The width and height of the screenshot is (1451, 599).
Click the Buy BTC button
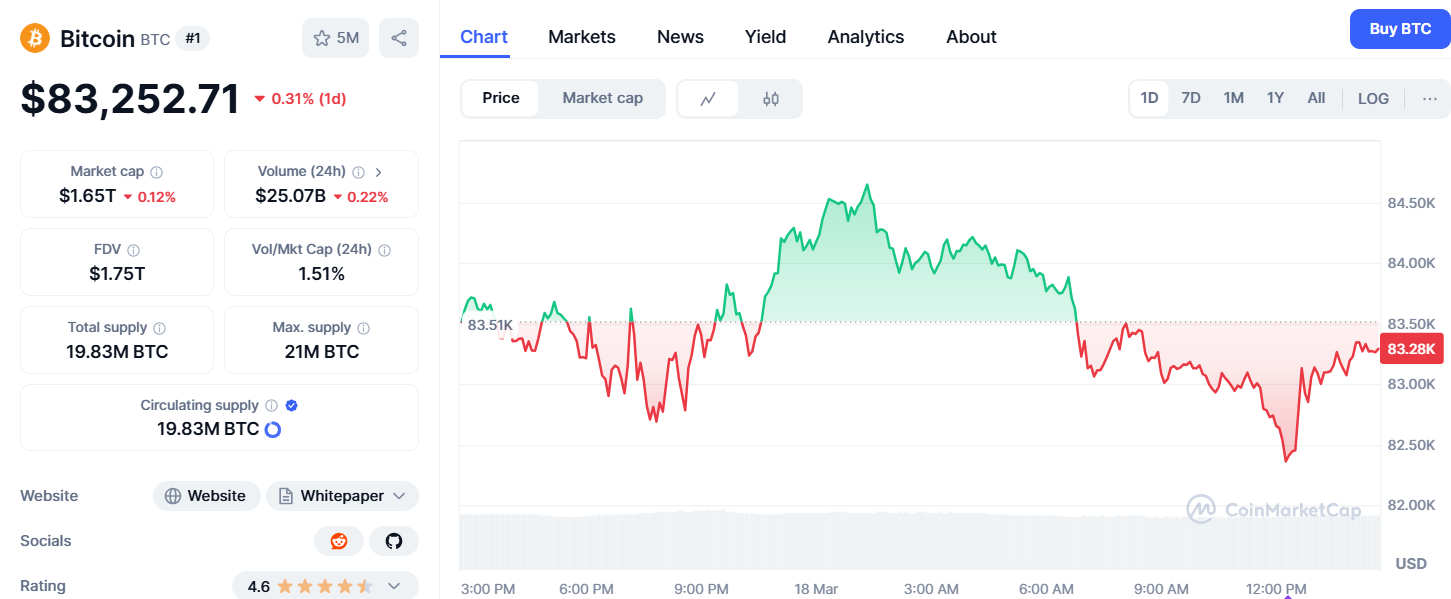(x=1400, y=29)
